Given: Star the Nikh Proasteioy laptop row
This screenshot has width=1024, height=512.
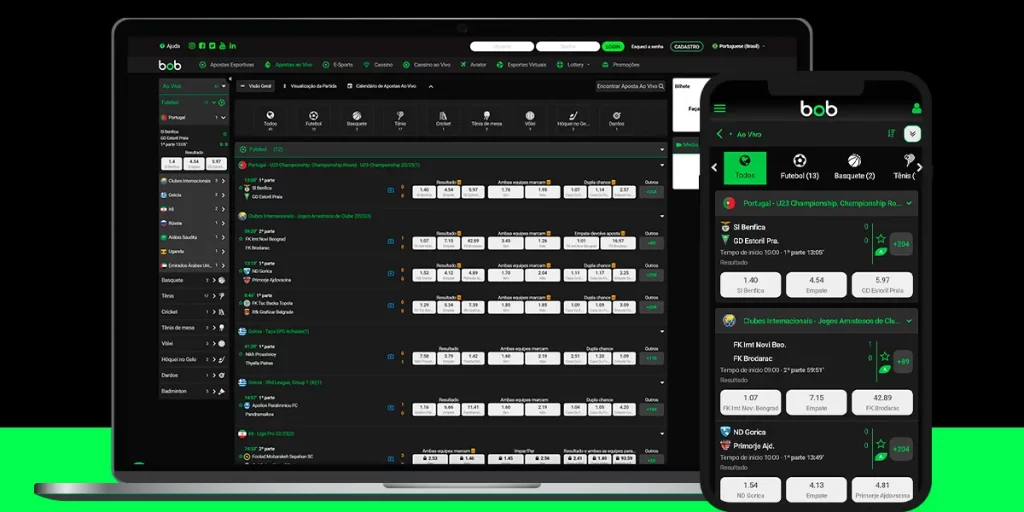Looking at the screenshot, I should 241,355.
